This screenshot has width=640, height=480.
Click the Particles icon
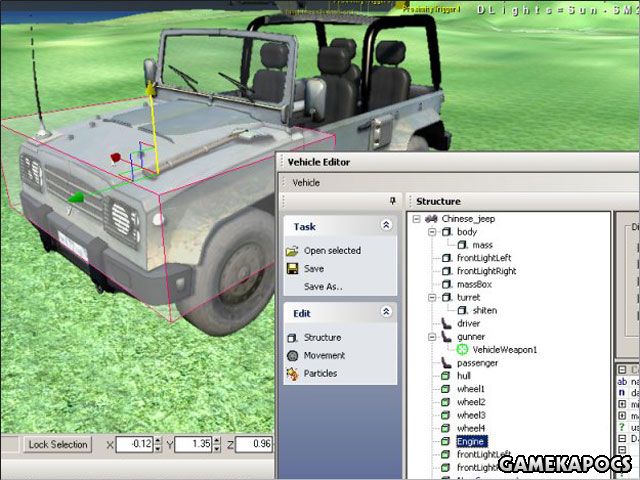[x=292, y=373]
